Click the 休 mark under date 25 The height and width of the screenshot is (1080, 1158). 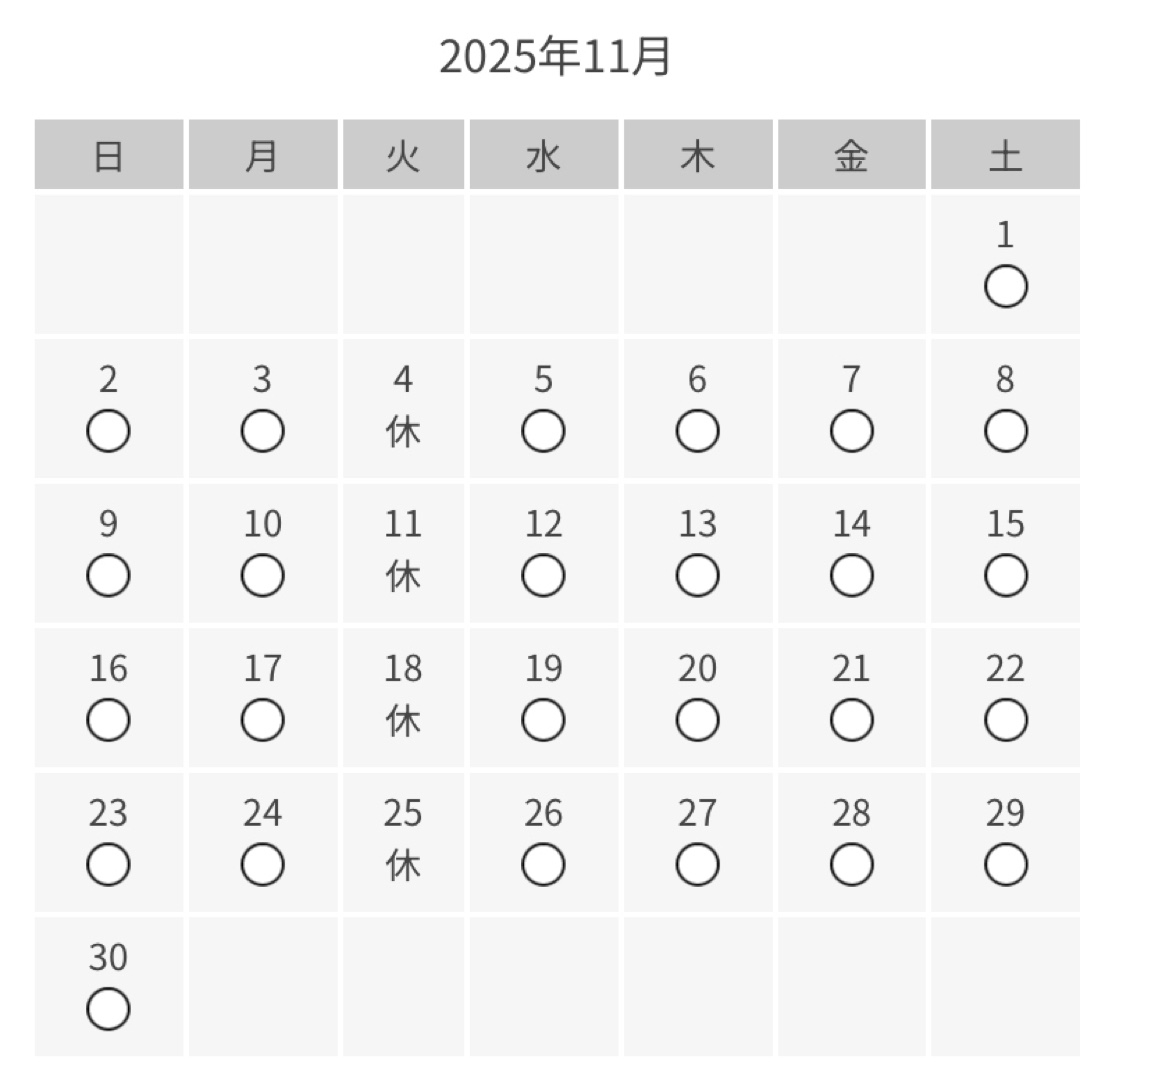click(403, 865)
